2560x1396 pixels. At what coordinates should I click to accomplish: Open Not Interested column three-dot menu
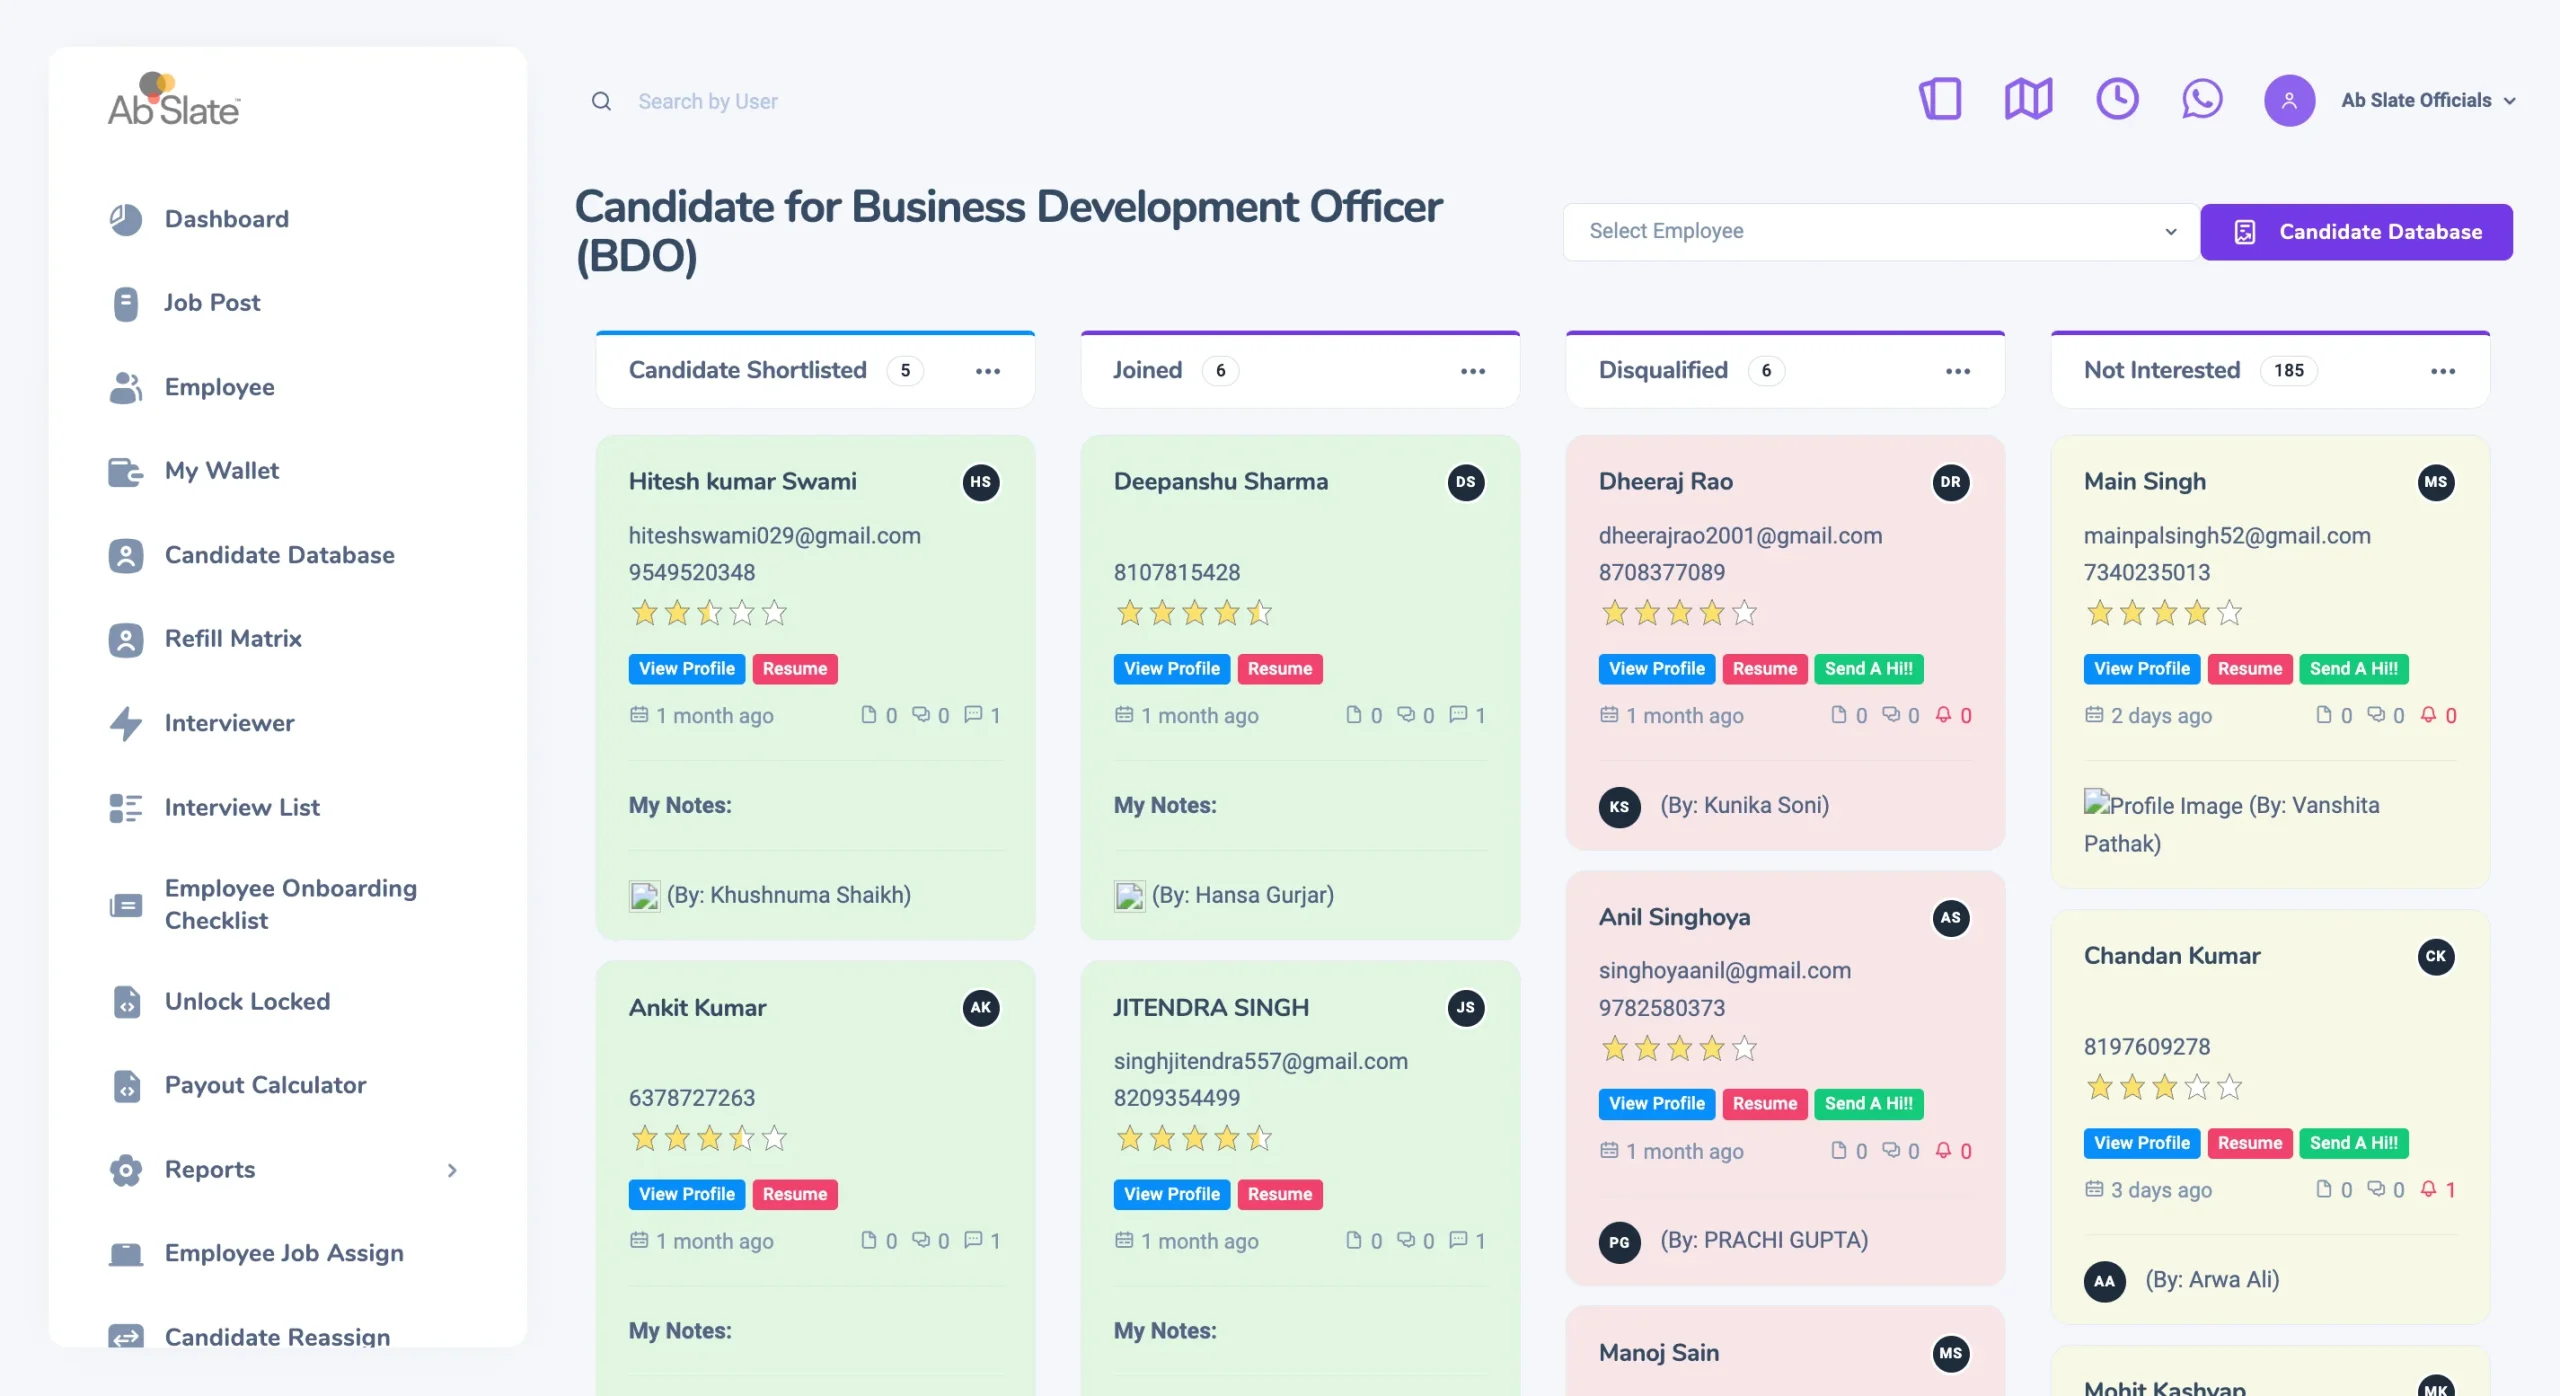point(2442,371)
